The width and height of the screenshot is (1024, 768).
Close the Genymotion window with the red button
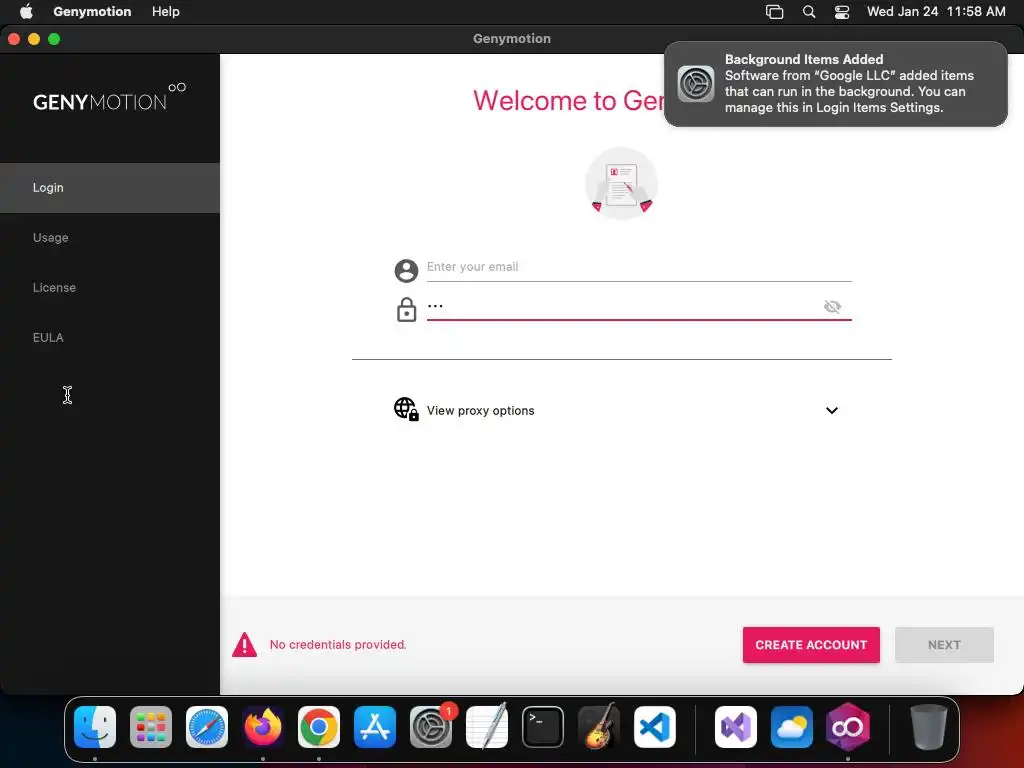click(14, 39)
